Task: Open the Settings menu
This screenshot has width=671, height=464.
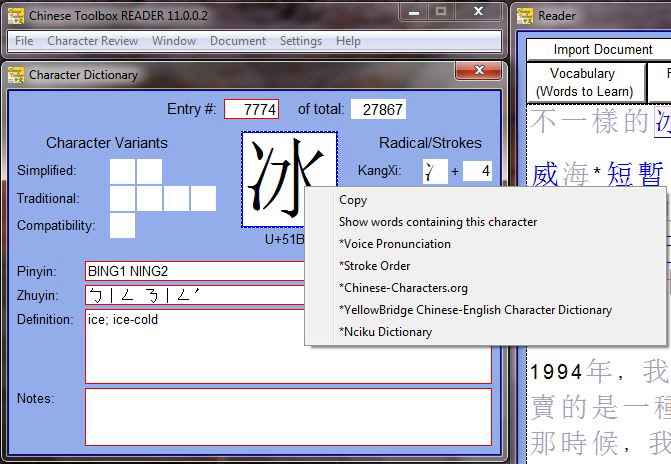Action: [300, 41]
